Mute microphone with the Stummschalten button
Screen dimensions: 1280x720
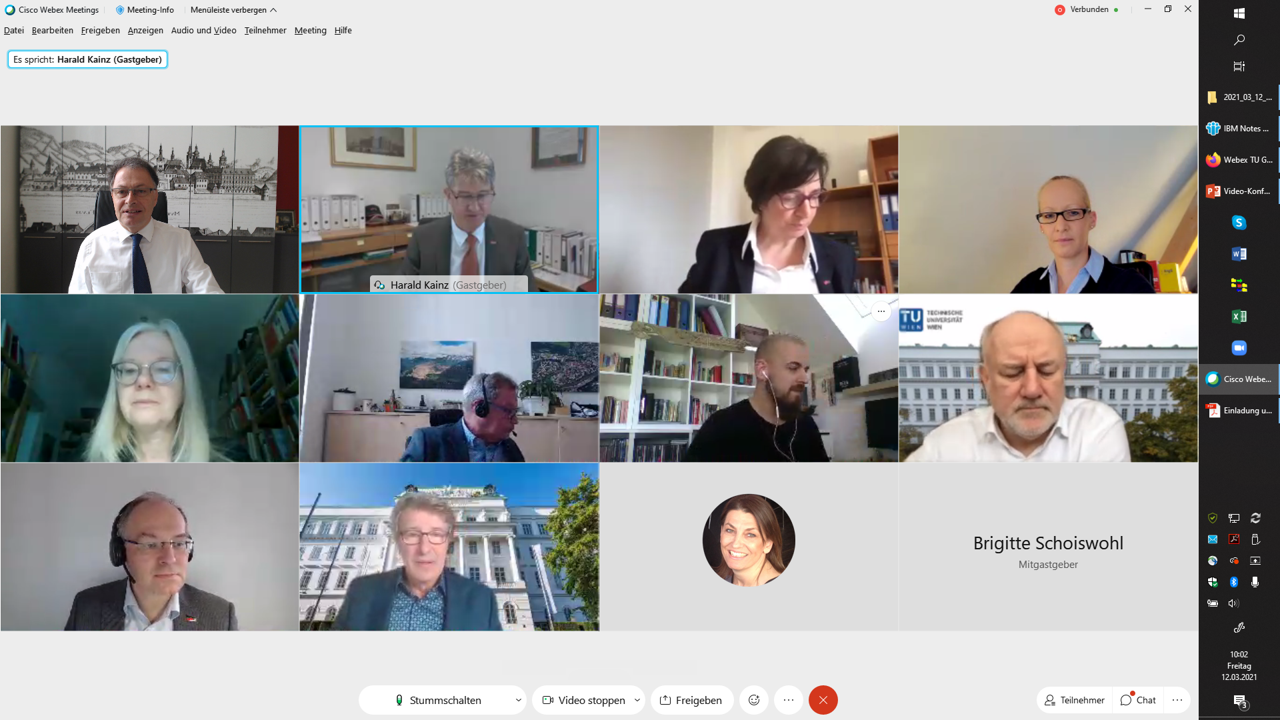(x=437, y=700)
